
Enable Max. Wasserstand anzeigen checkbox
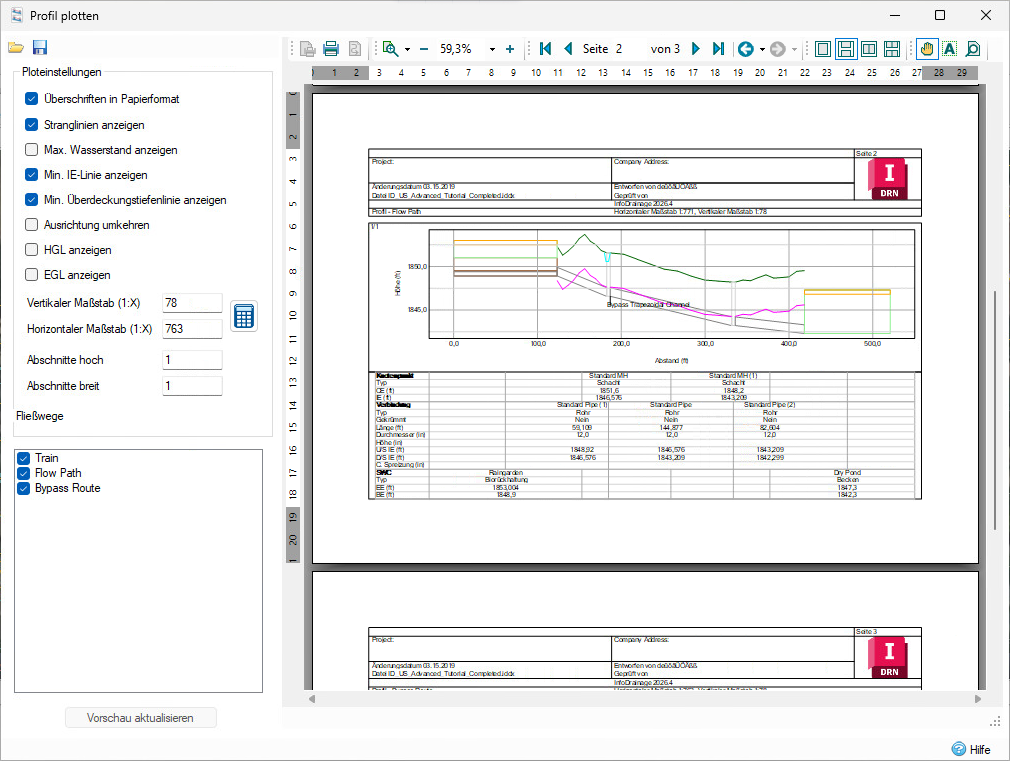pyautogui.click(x=32, y=150)
